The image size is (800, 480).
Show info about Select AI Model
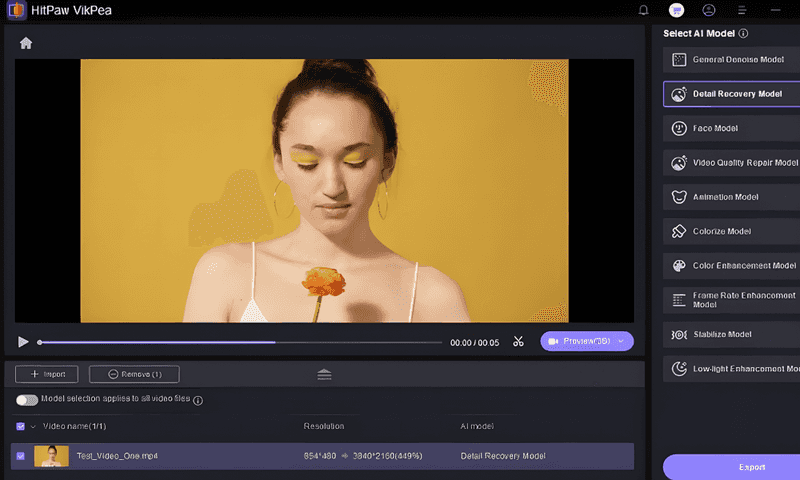(x=743, y=34)
